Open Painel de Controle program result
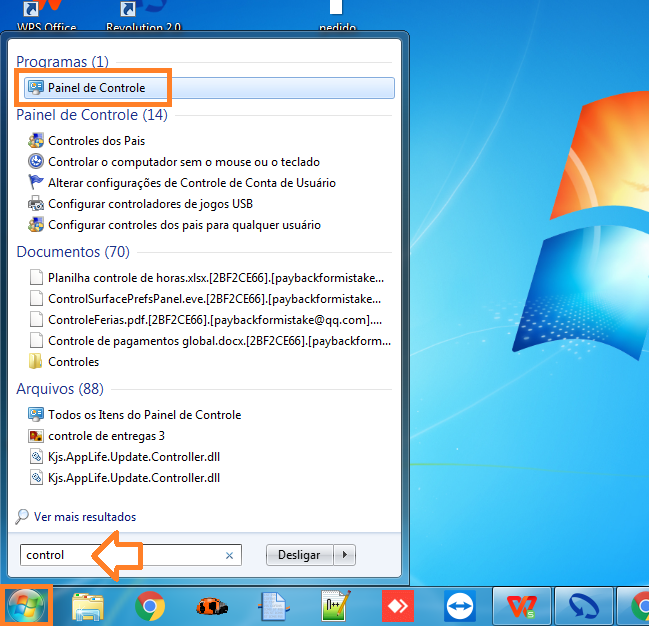 tap(209, 88)
